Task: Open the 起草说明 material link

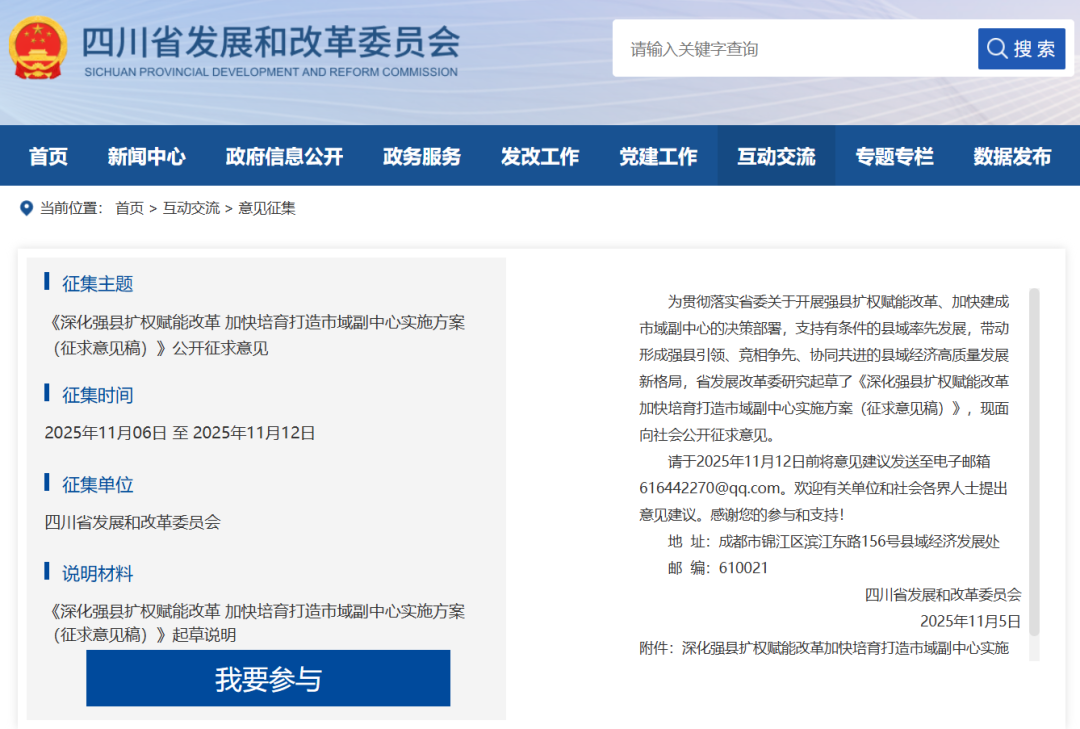Action: [x=255, y=622]
